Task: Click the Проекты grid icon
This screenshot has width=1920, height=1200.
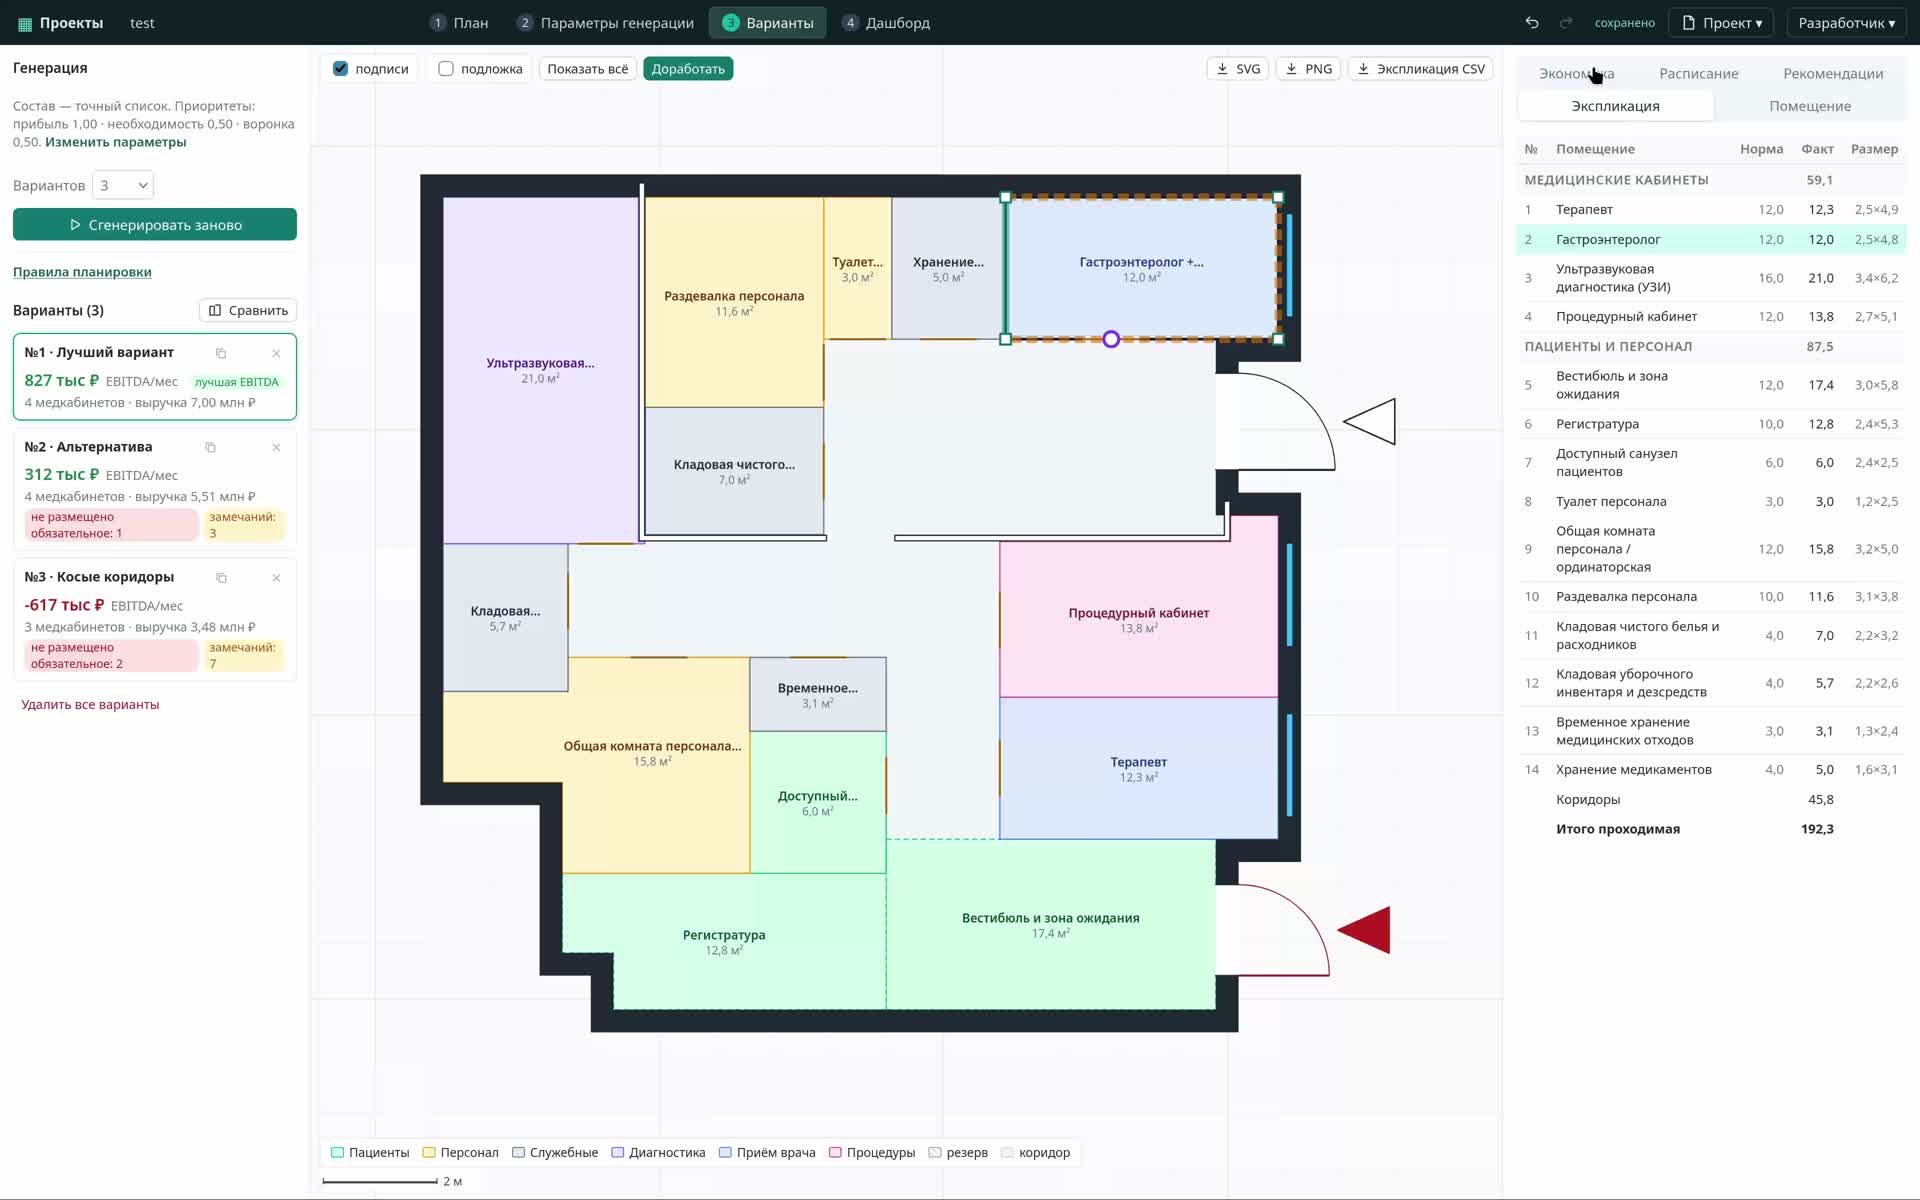Action: 25,23
